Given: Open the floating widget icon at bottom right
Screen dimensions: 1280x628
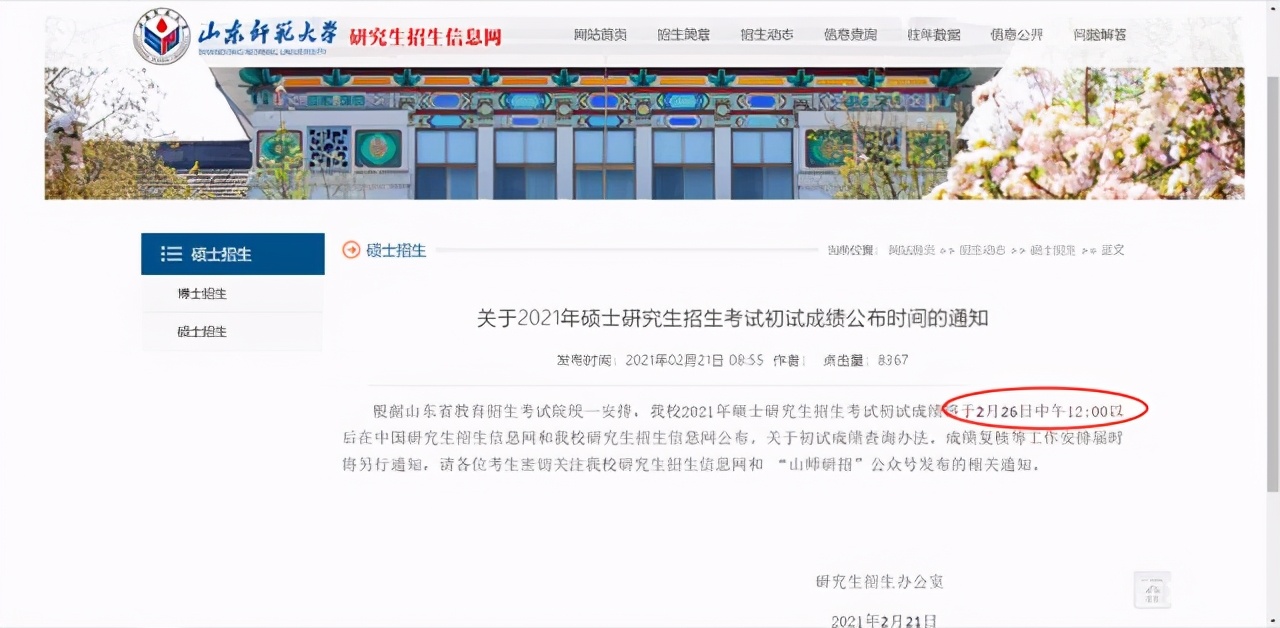Looking at the screenshot, I should (1152, 590).
